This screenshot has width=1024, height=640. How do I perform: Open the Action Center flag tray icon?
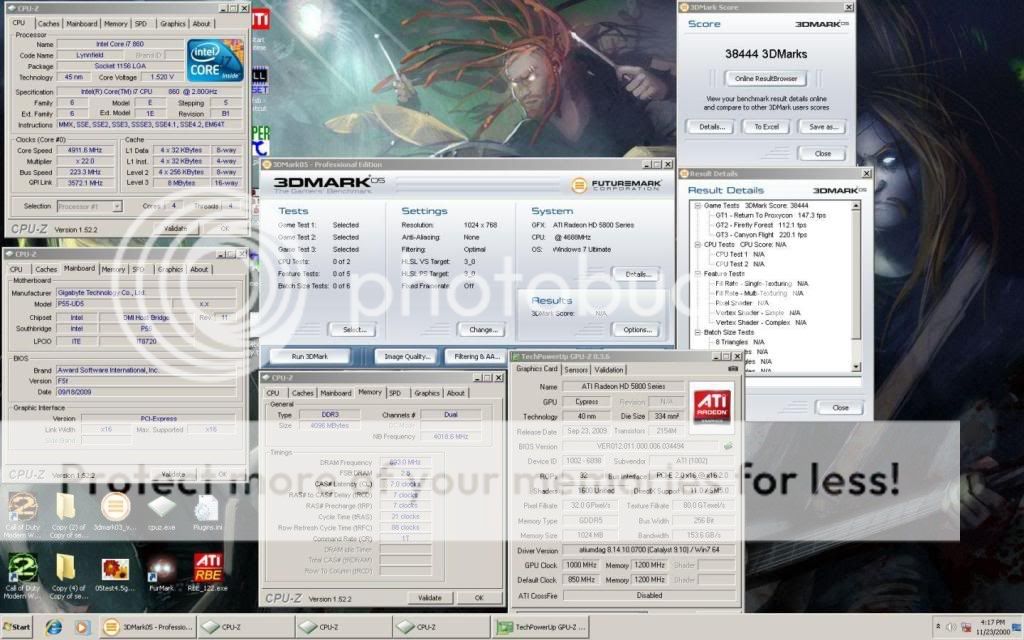pos(967,628)
